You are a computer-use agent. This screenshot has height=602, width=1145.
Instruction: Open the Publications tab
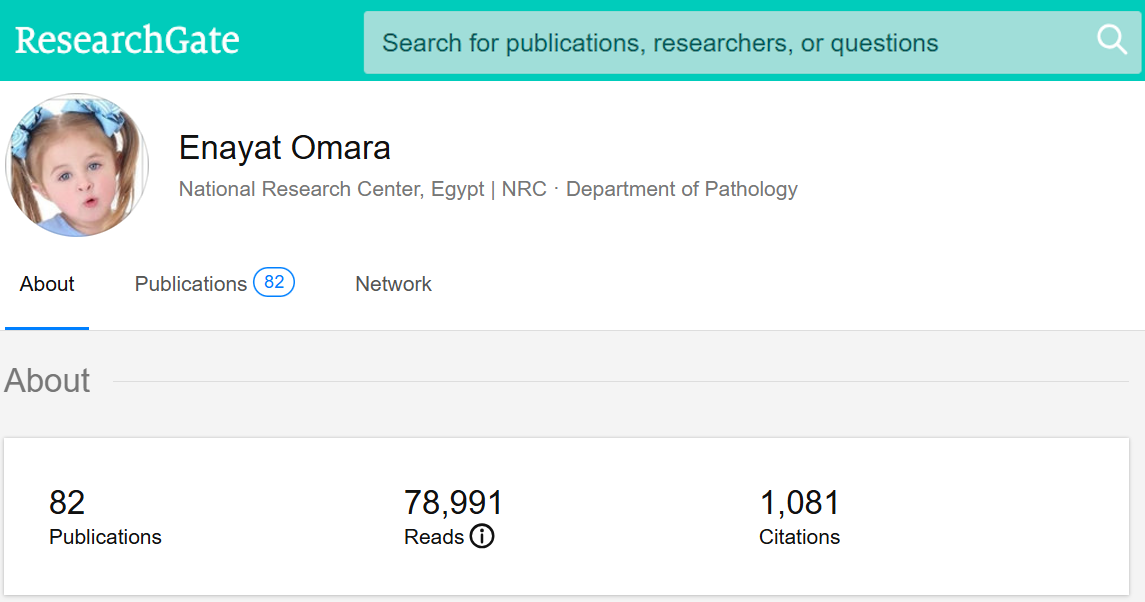190,284
